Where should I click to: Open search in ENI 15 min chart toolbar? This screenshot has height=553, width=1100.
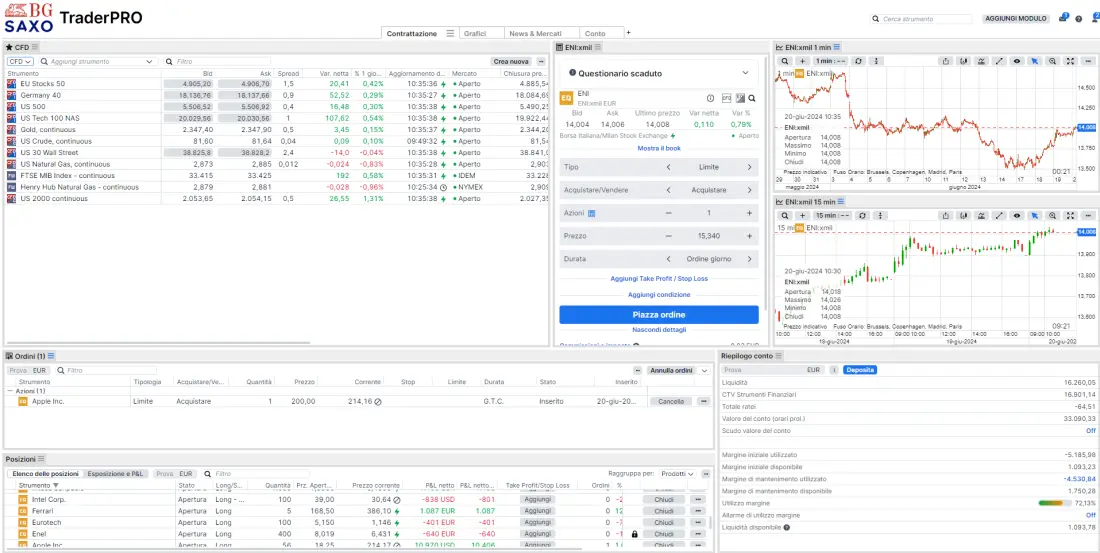click(x=786, y=215)
